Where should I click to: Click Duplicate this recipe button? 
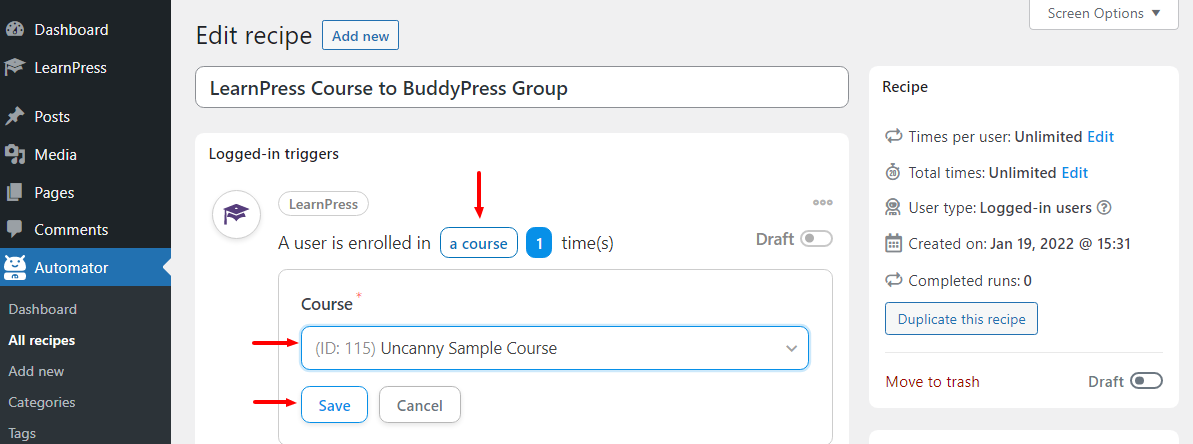pyautogui.click(x=961, y=319)
